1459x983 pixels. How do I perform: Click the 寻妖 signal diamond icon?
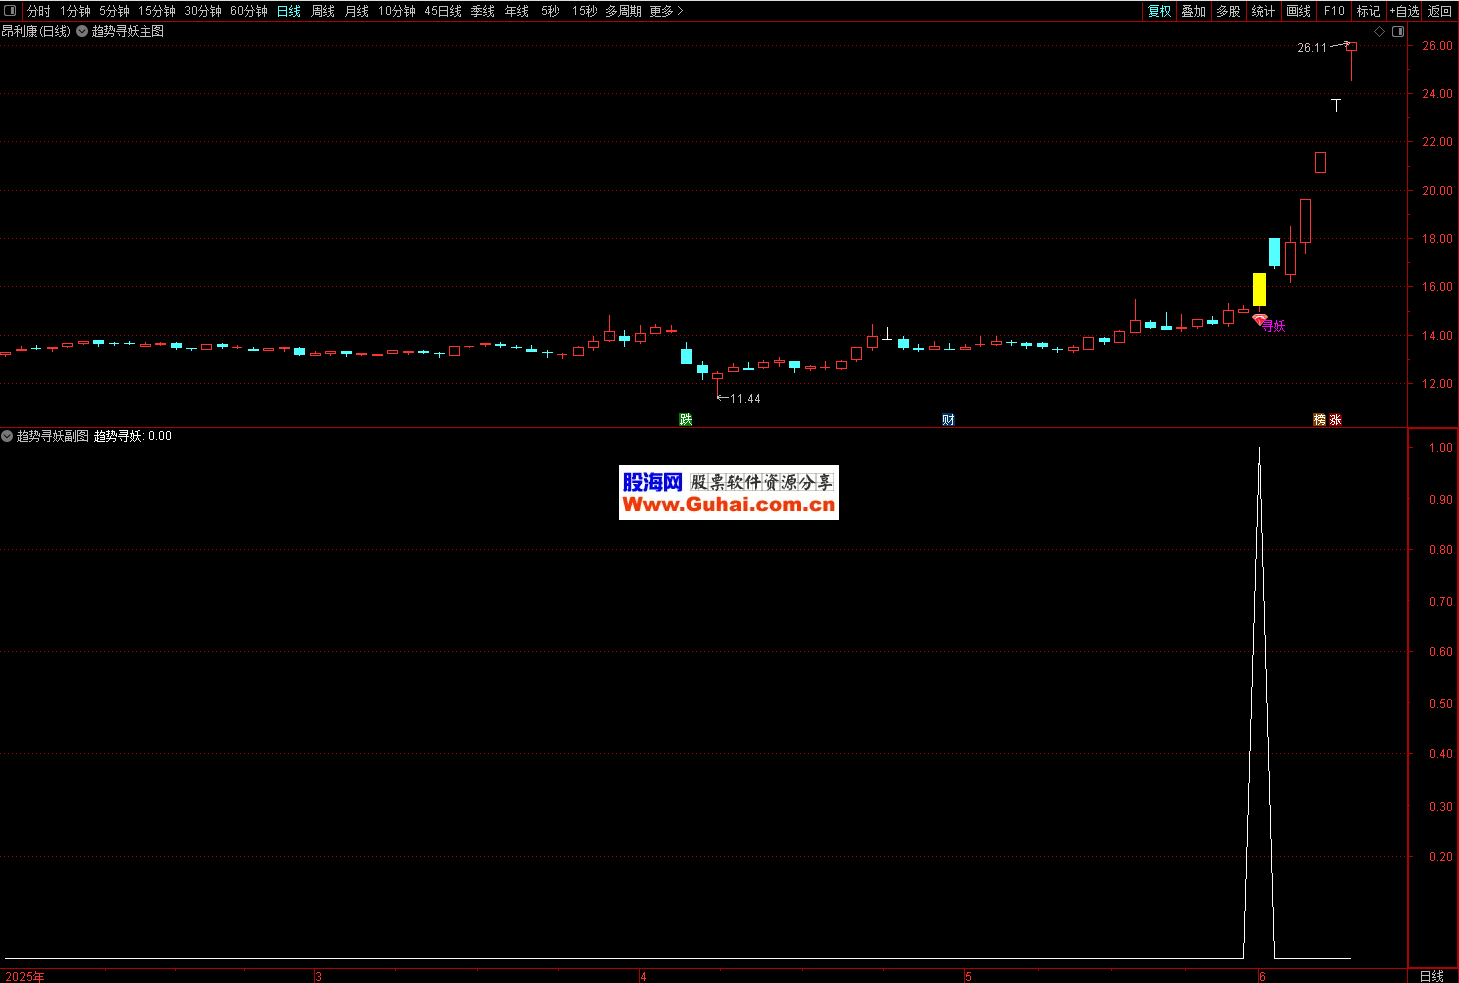(1260, 320)
